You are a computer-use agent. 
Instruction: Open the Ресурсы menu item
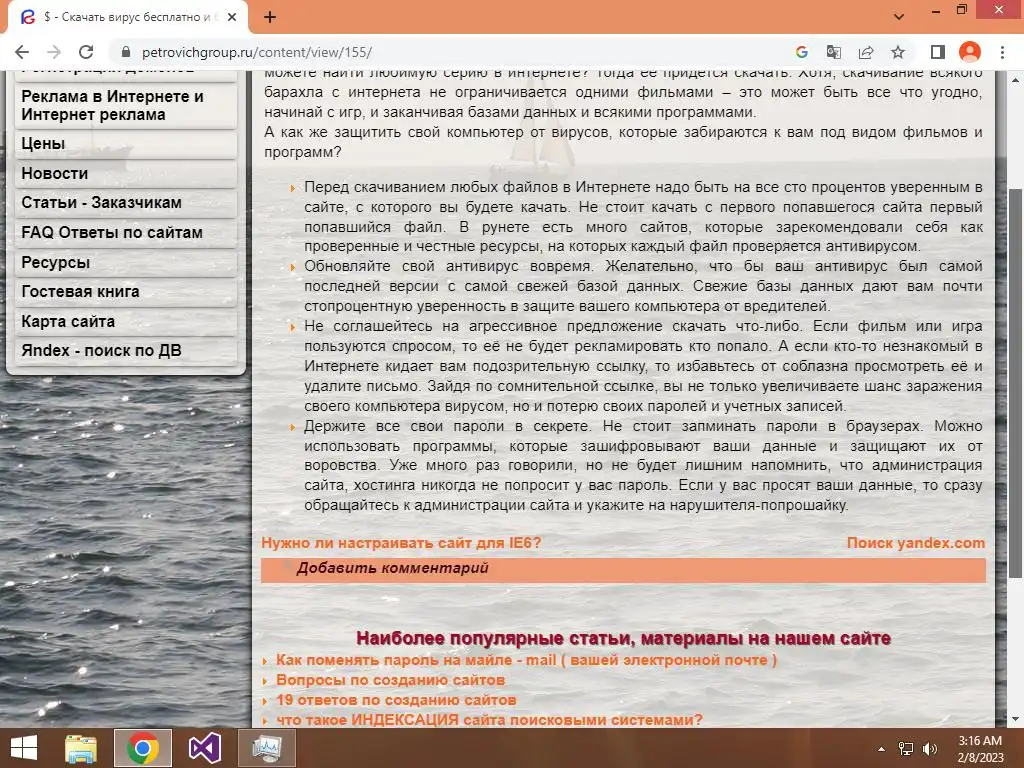[x=125, y=262]
